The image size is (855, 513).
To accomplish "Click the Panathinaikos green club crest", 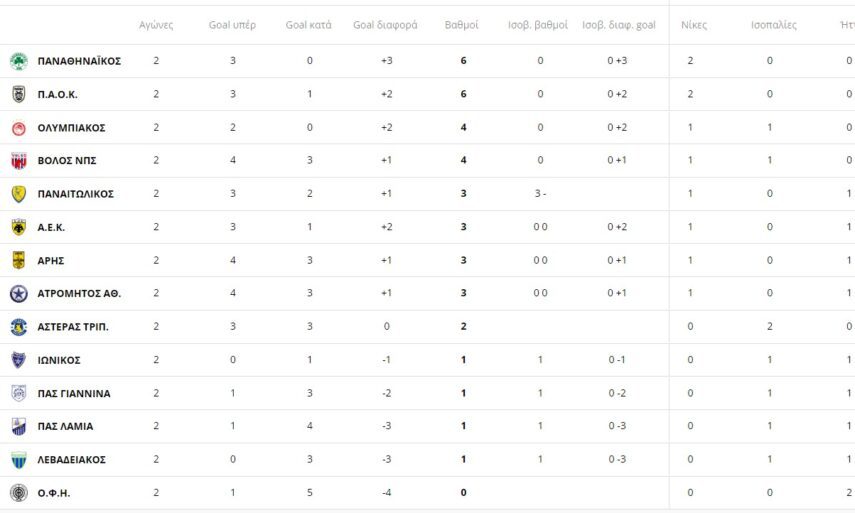I will (x=18, y=61).
